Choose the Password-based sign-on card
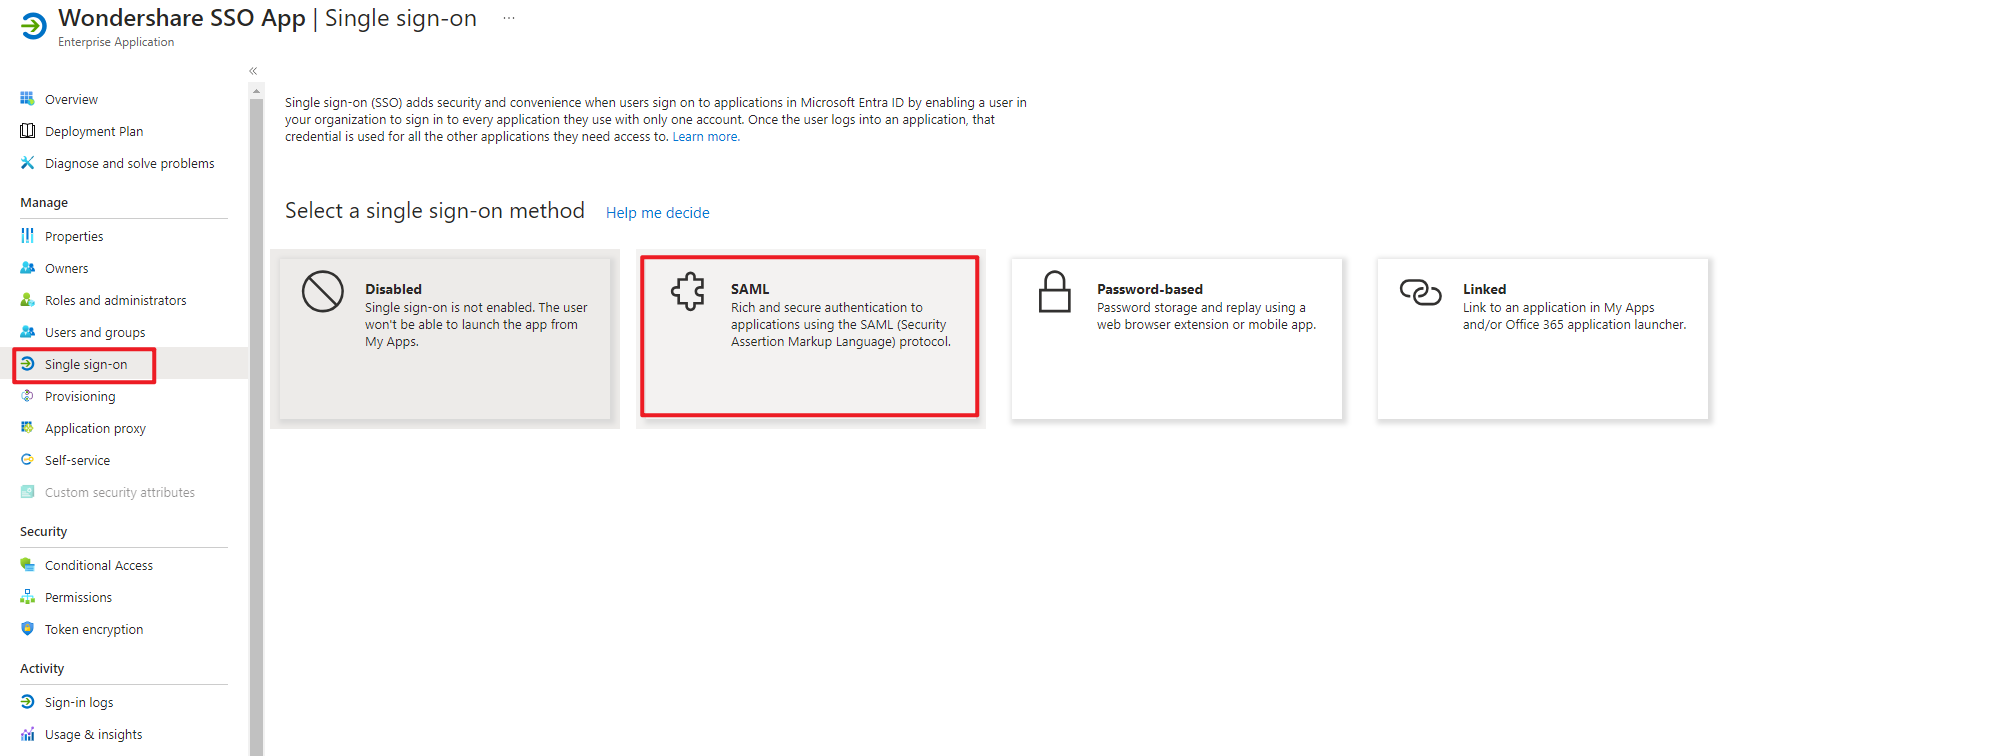 [x=1177, y=339]
